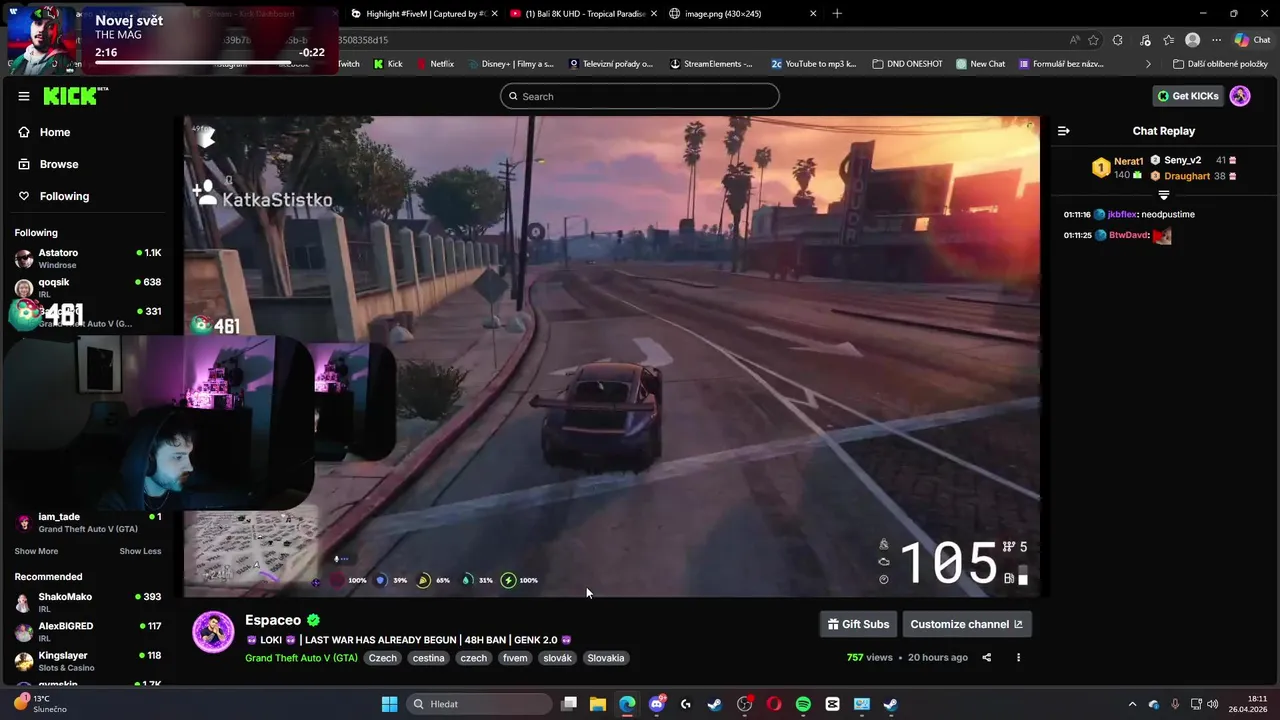Viewport: 1280px width, 720px height.
Task: Open the Netflix bookmark
Action: [x=434, y=64]
